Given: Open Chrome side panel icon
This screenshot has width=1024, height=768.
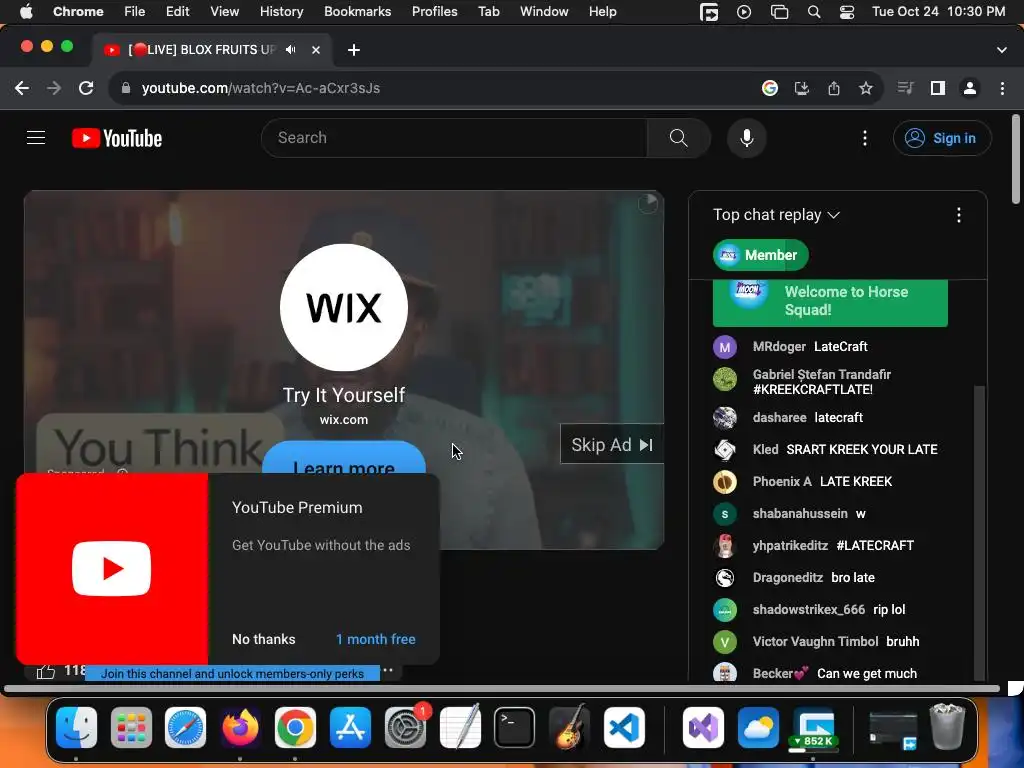Looking at the screenshot, I should [x=938, y=88].
